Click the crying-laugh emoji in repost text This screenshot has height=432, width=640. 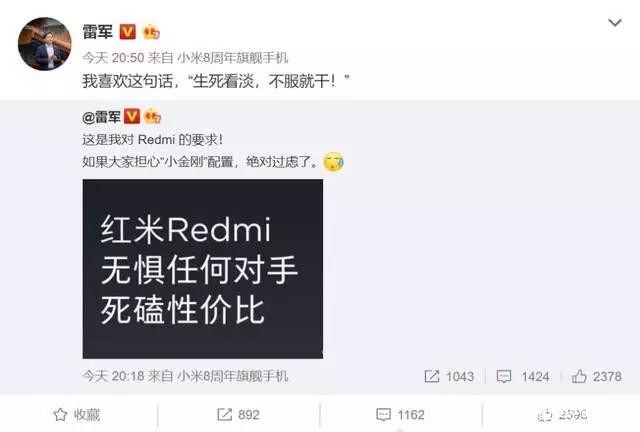tap(333, 162)
